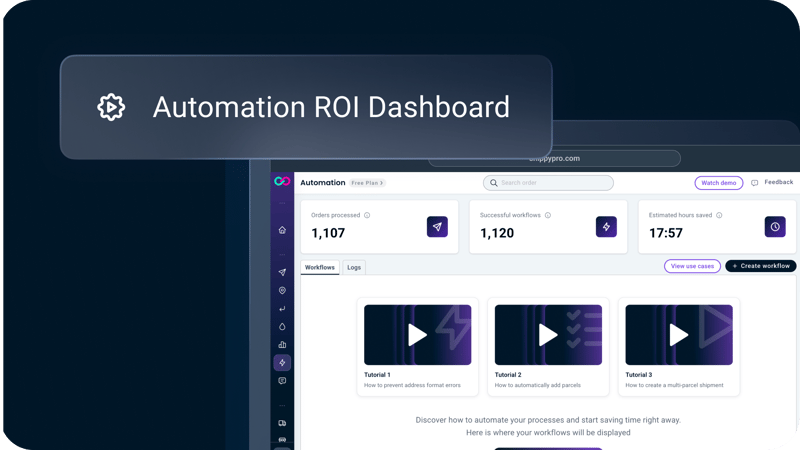Click 'How to prevent address format errors' text
The height and width of the screenshot is (450, 800).
coord(412,385)
